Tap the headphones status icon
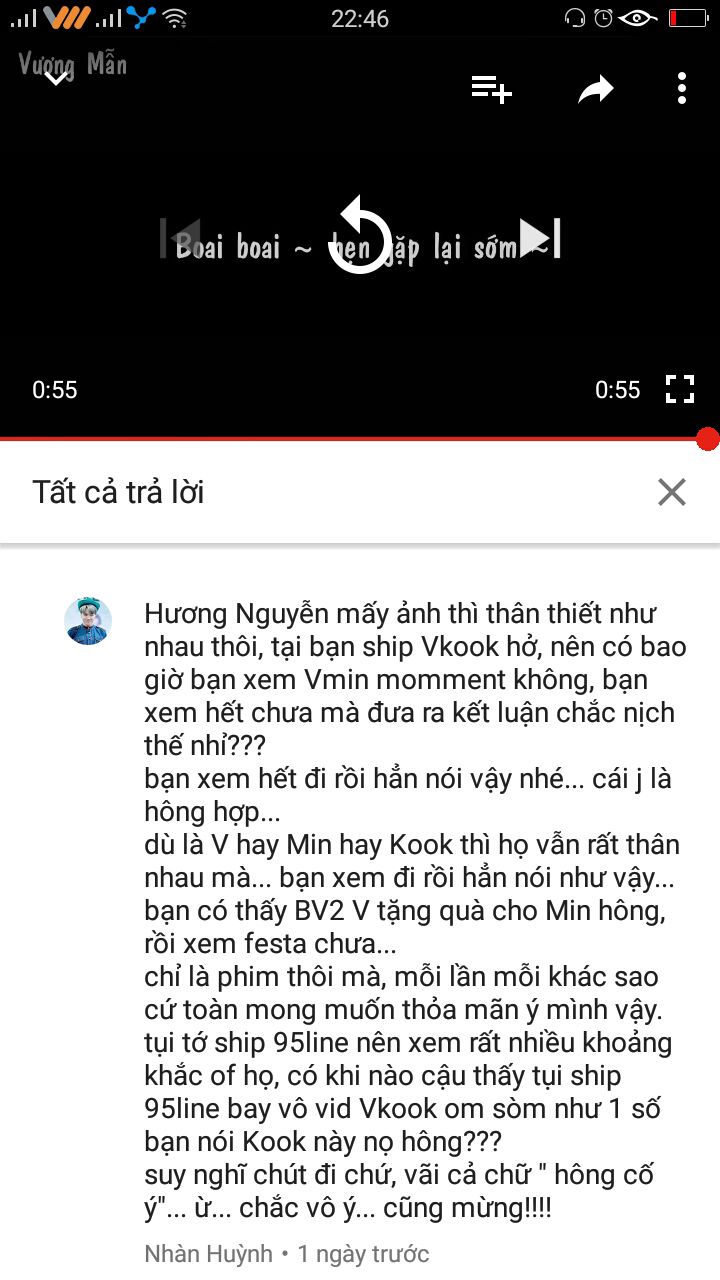This screenshot has height=1280, width=720. click(x=575, y=17)
